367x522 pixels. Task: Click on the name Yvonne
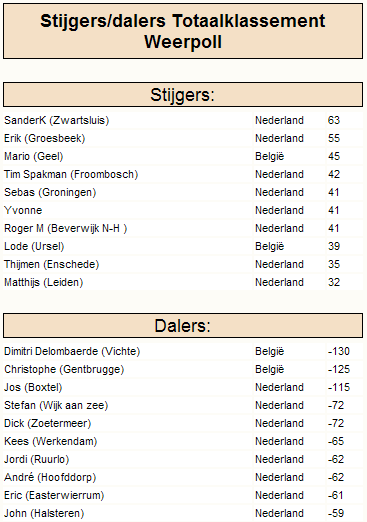click(23, 210)
